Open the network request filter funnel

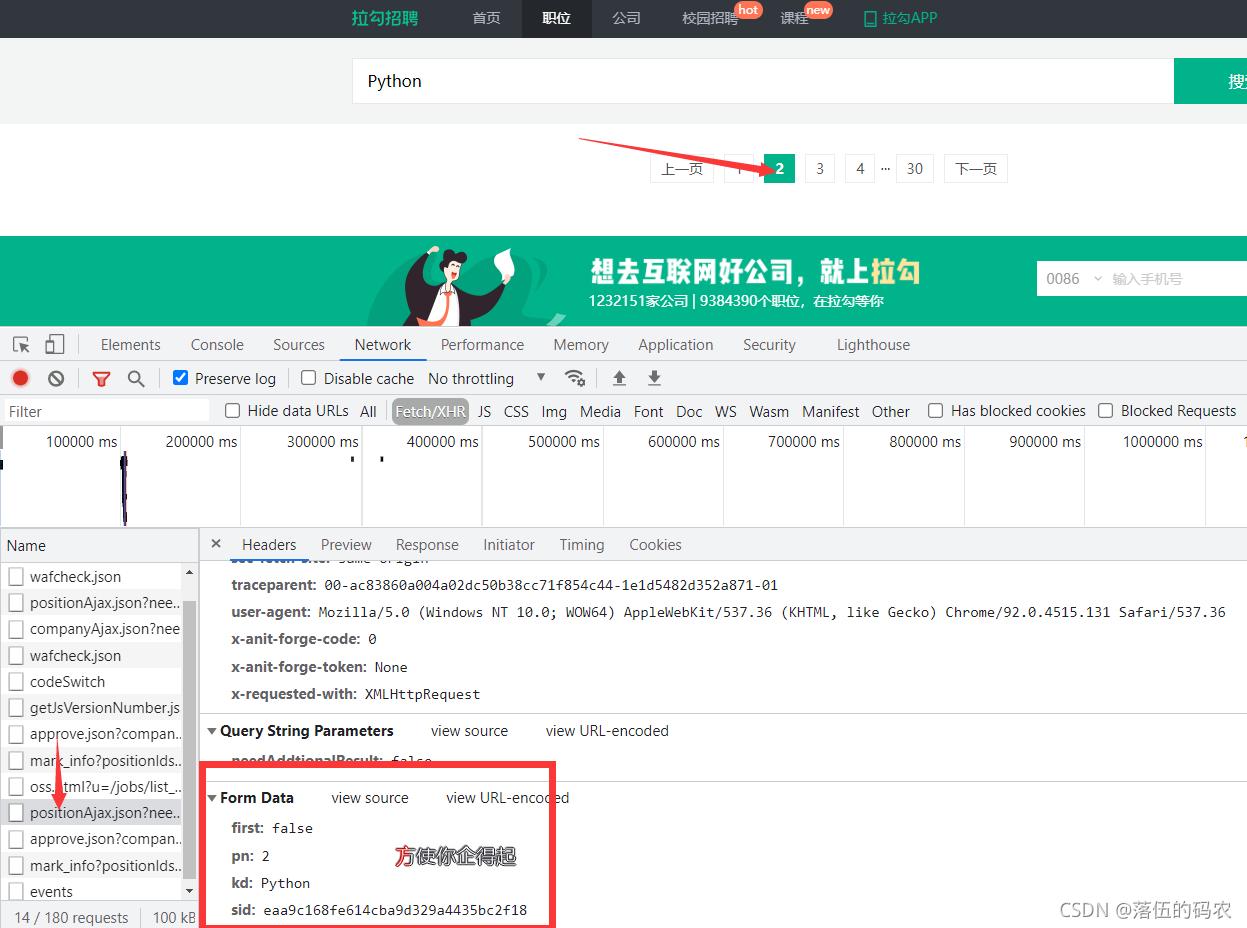click(100, 378)
